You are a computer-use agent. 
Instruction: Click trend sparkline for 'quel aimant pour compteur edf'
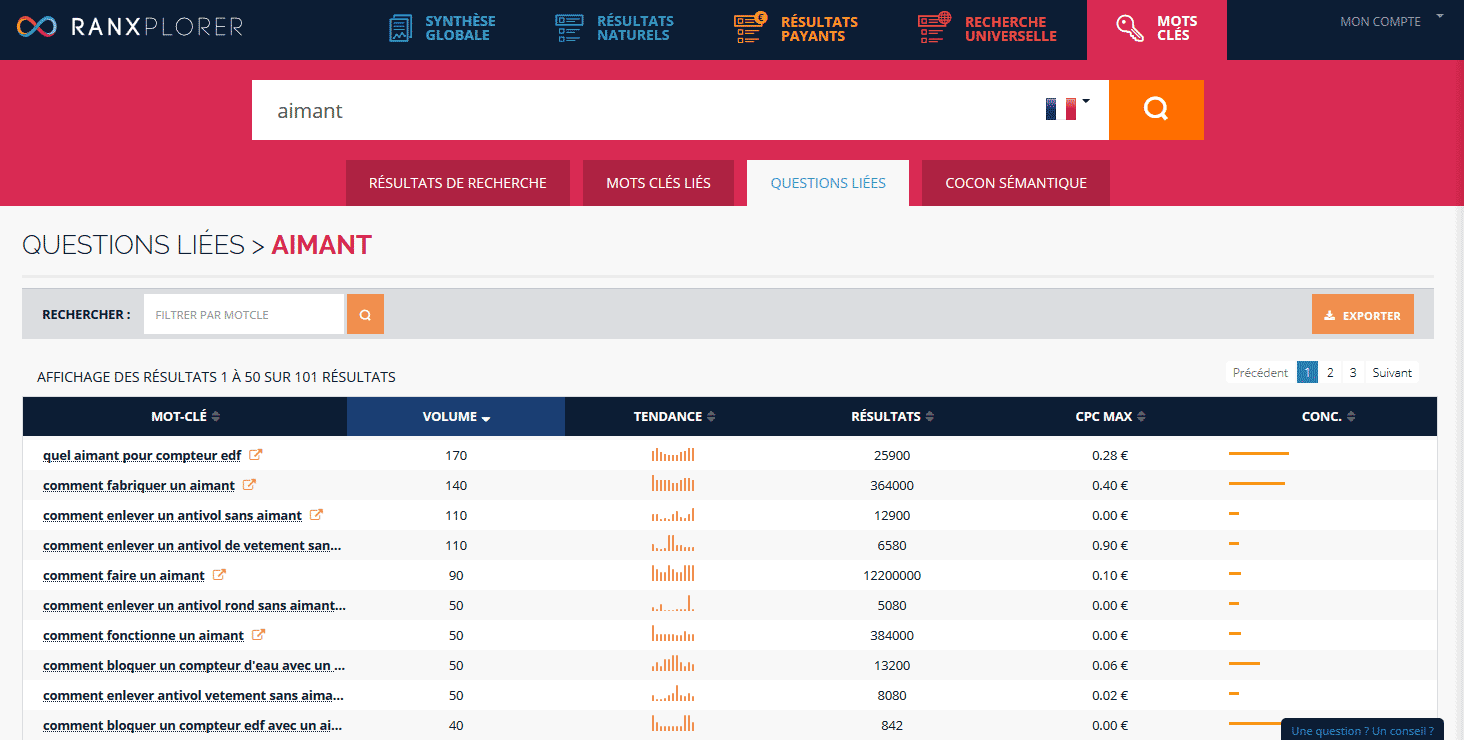tap(673, 455)
